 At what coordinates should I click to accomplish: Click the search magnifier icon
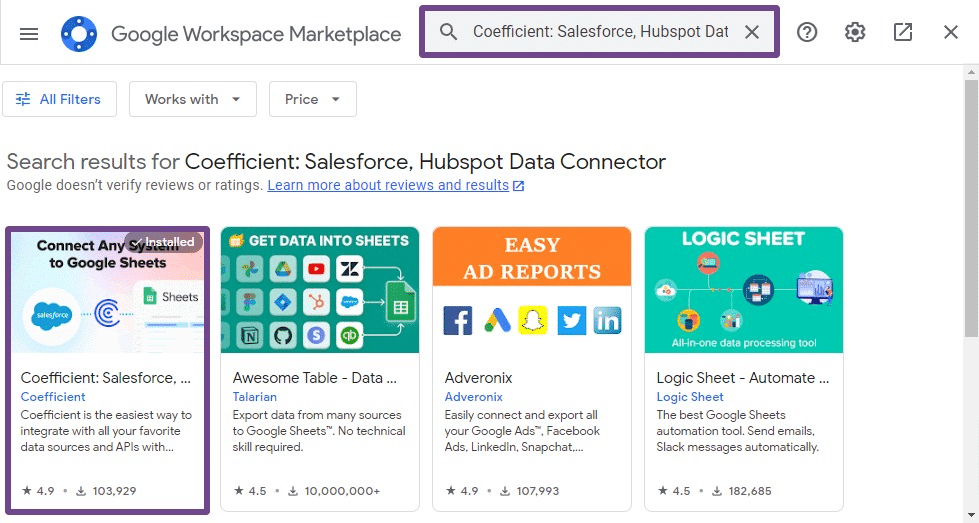pos(449,32)
